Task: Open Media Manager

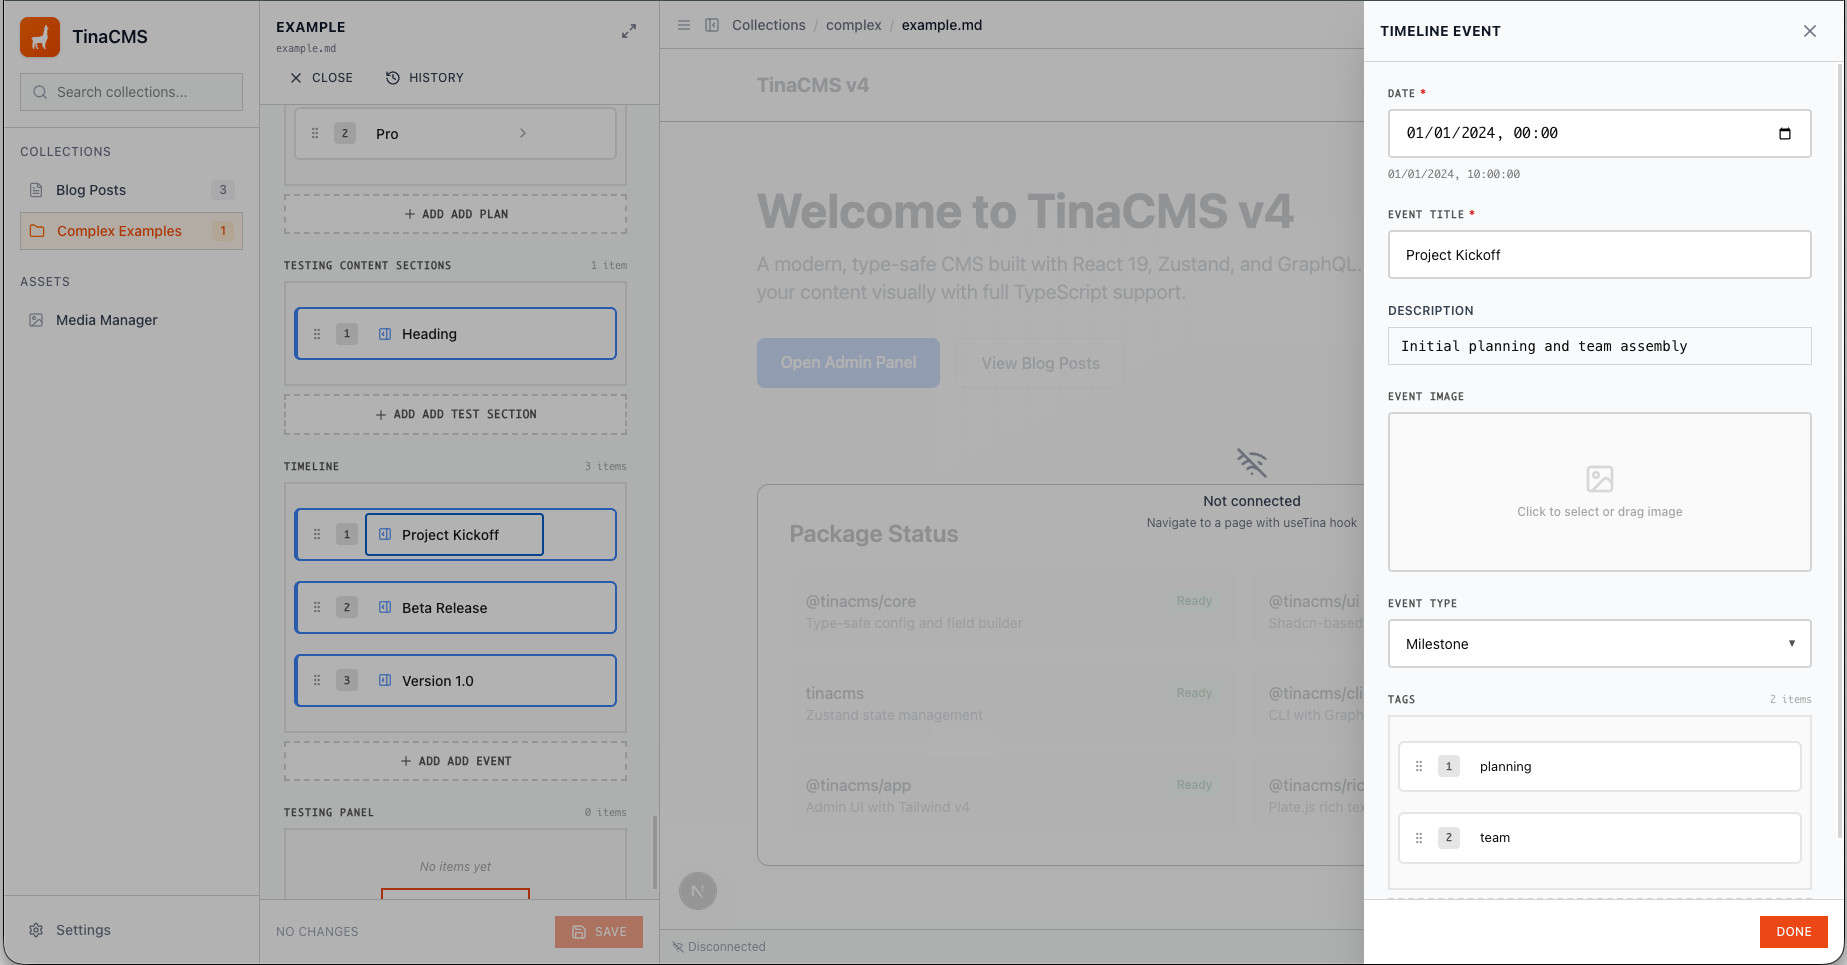Action: [131, 320]
